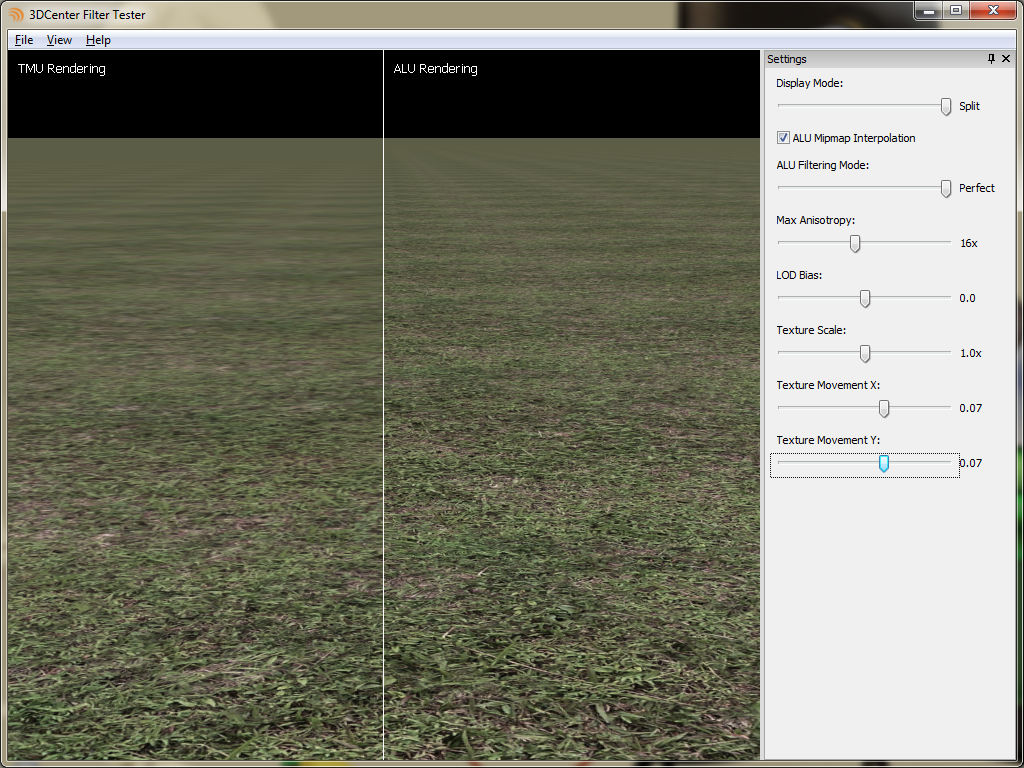Click the Max Anisotropy label
This screenshot has height=768, width=1024.
[816, 220]
